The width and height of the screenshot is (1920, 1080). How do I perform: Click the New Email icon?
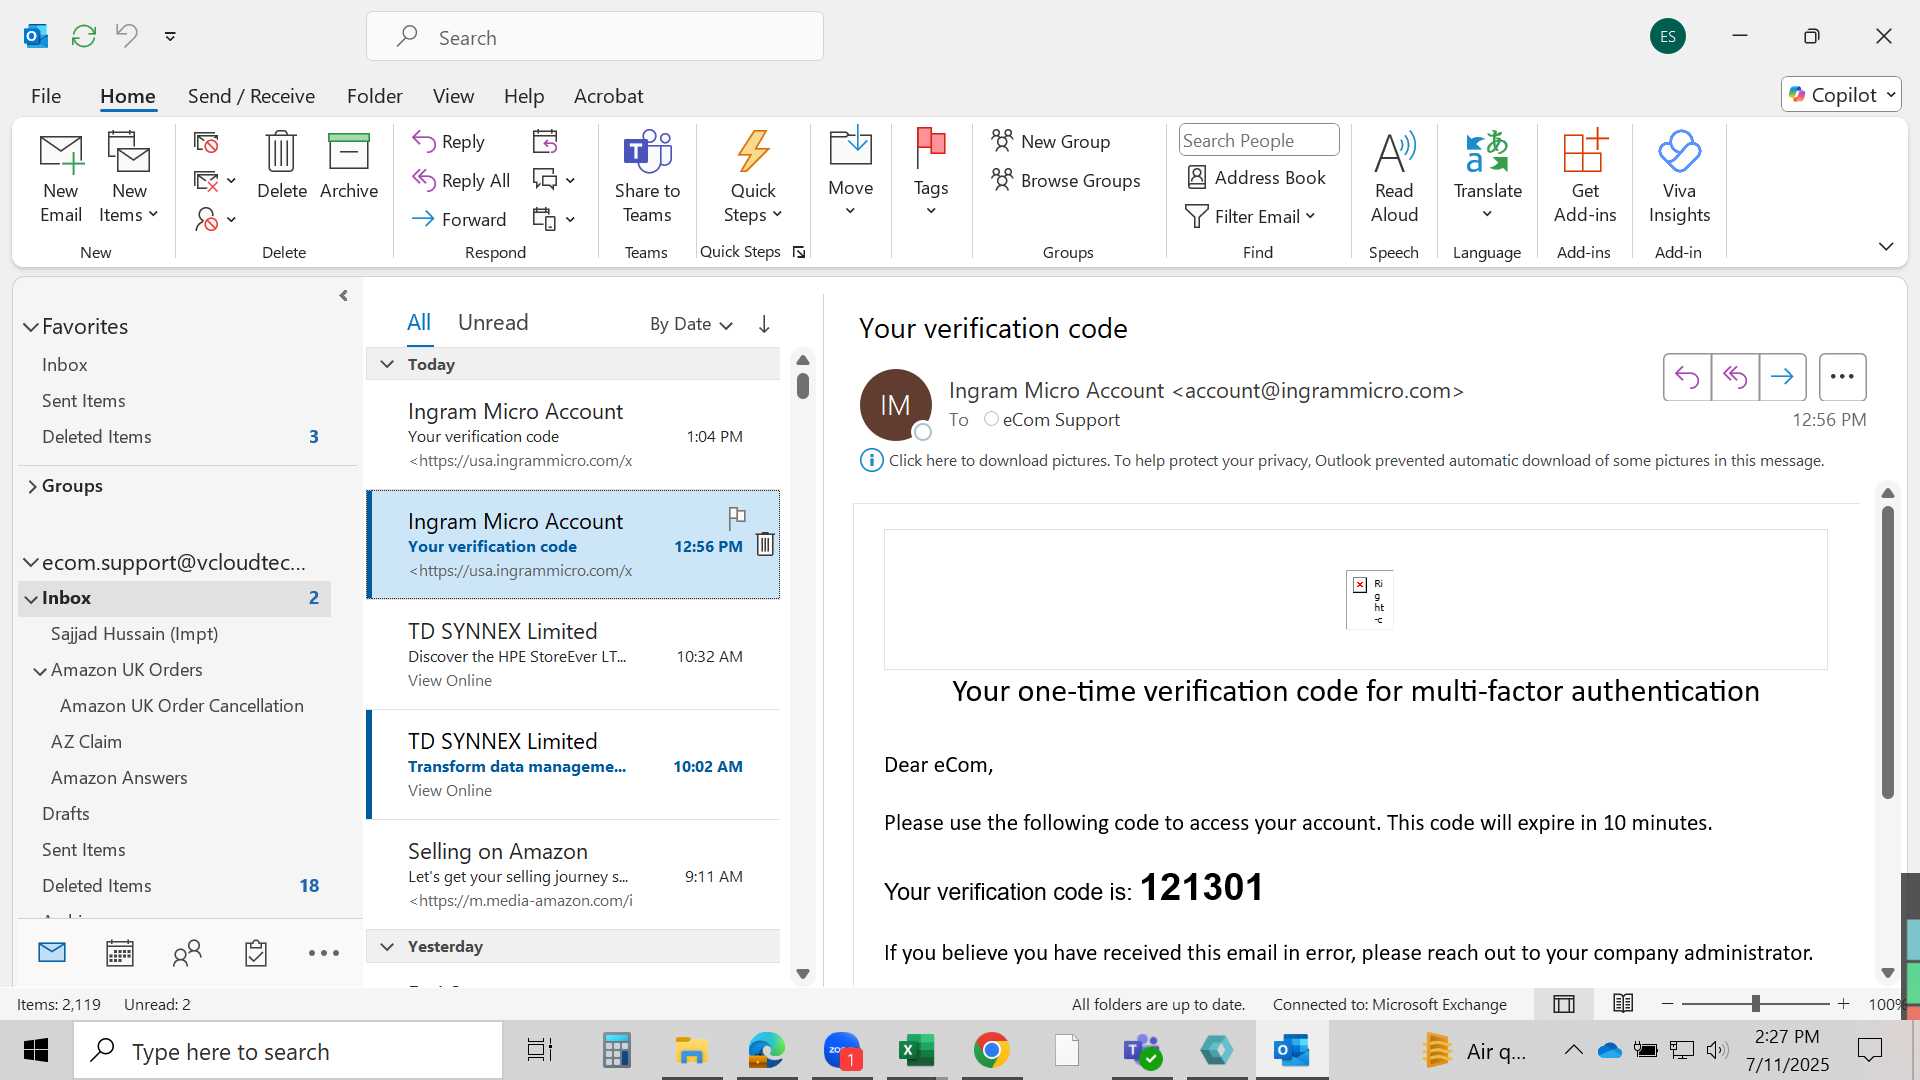pyautogui.click(x=61, y=178)
